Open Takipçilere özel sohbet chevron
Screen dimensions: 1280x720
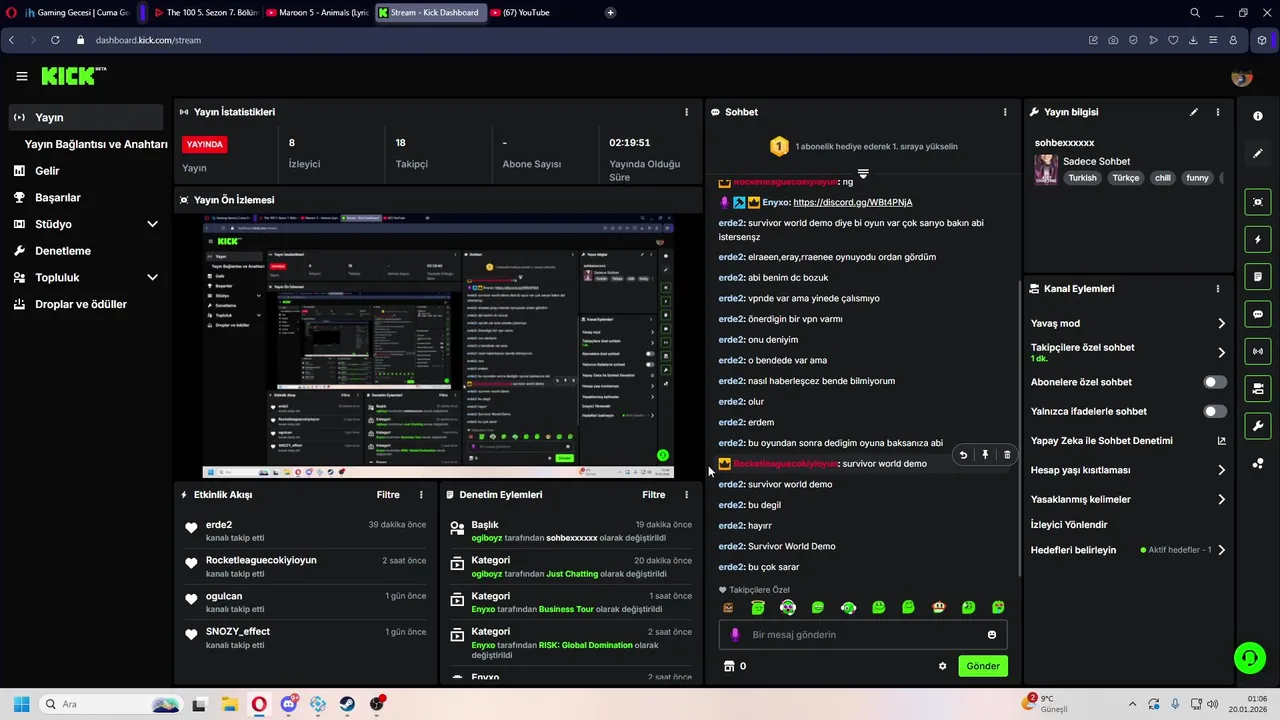coord(1221,352)
